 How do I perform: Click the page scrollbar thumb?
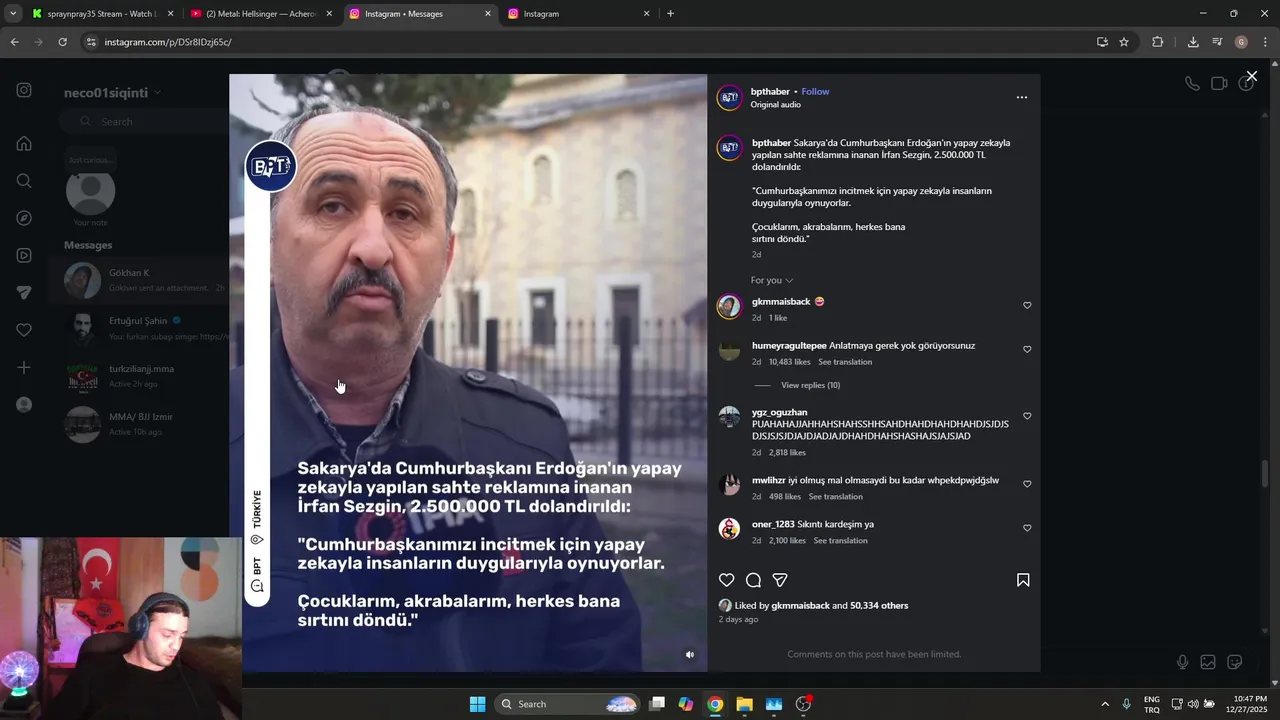[1264, 472]
